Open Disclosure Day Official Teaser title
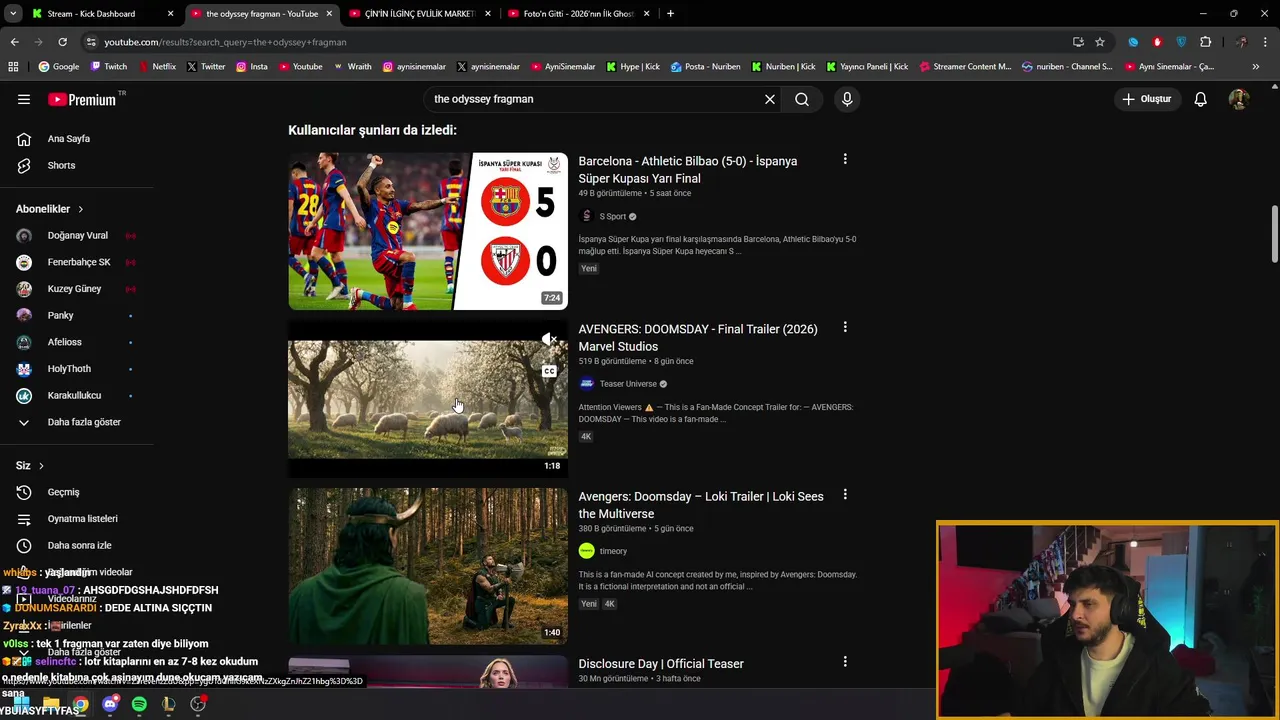The height and width of the screenshot is (720, 1280). point(661,664)
